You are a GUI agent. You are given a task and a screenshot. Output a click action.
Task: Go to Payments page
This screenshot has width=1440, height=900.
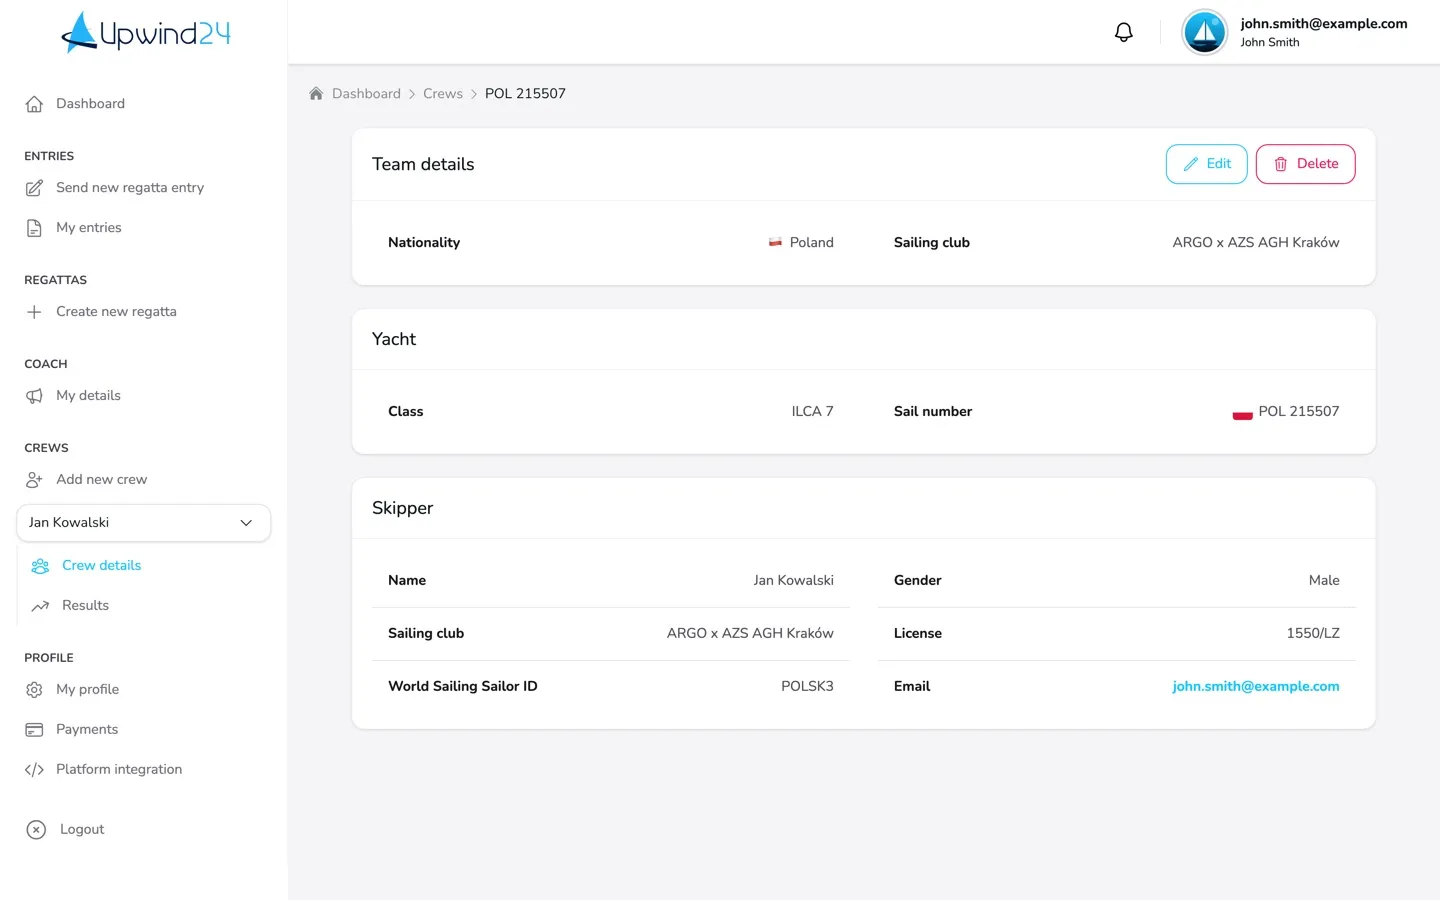pos(87,730)
